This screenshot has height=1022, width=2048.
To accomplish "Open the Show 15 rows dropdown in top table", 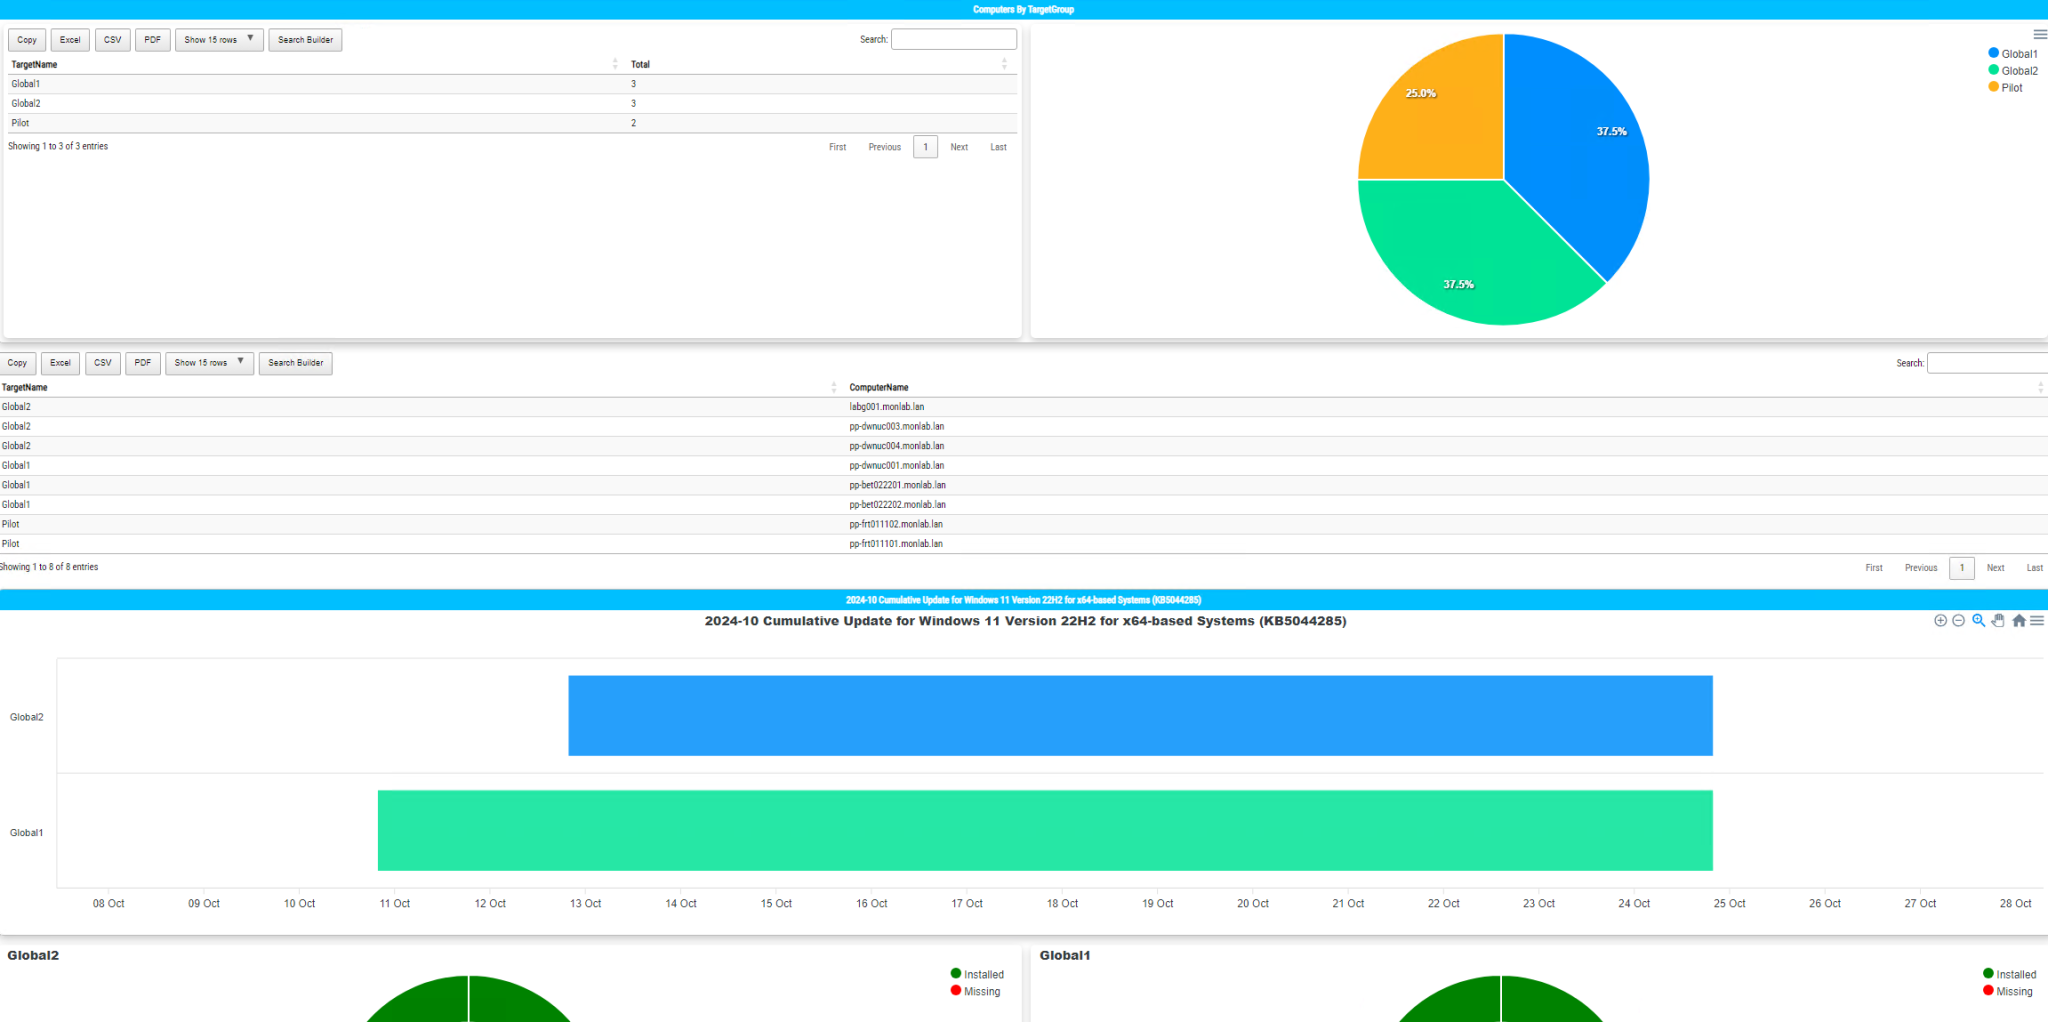I will pyautogui.click(x=219, y=39).
